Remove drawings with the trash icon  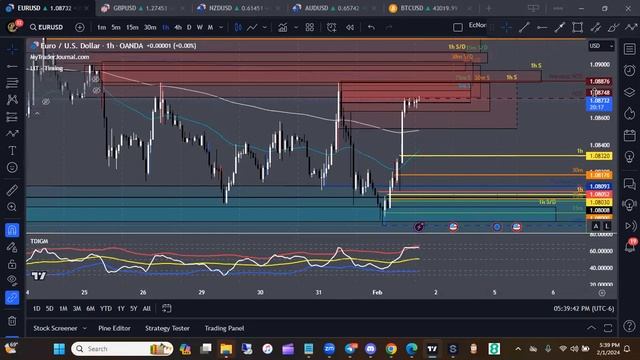pyautogui.click(x=12, y=321)
